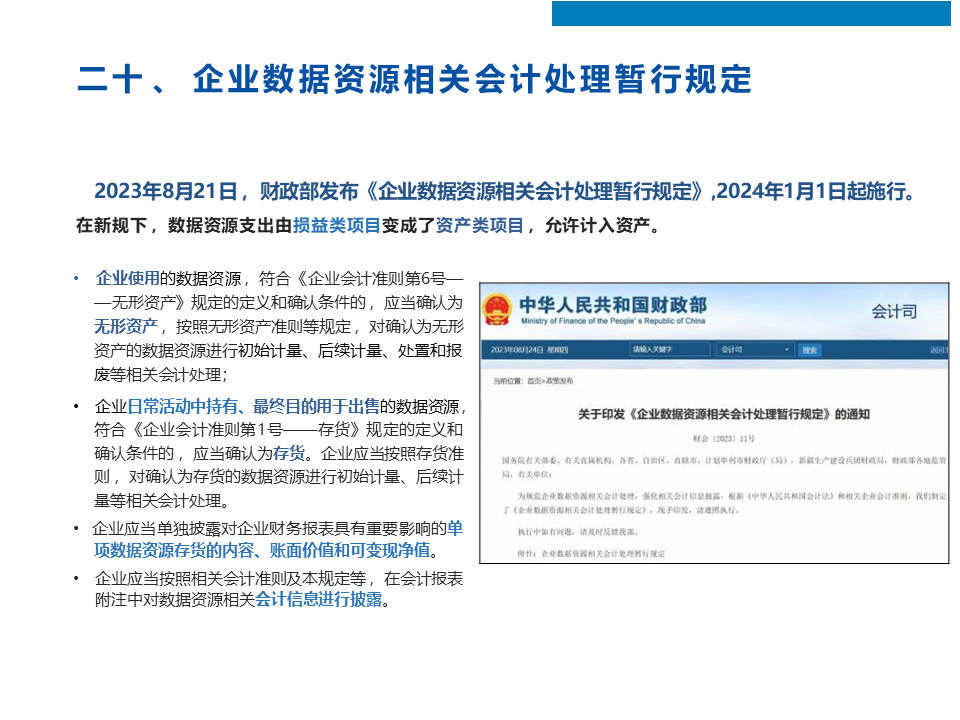This screenshot has width=960, height=720.
Task: Click the 中华人民共和国财政部 site title
Action: (x=613, y=304)
